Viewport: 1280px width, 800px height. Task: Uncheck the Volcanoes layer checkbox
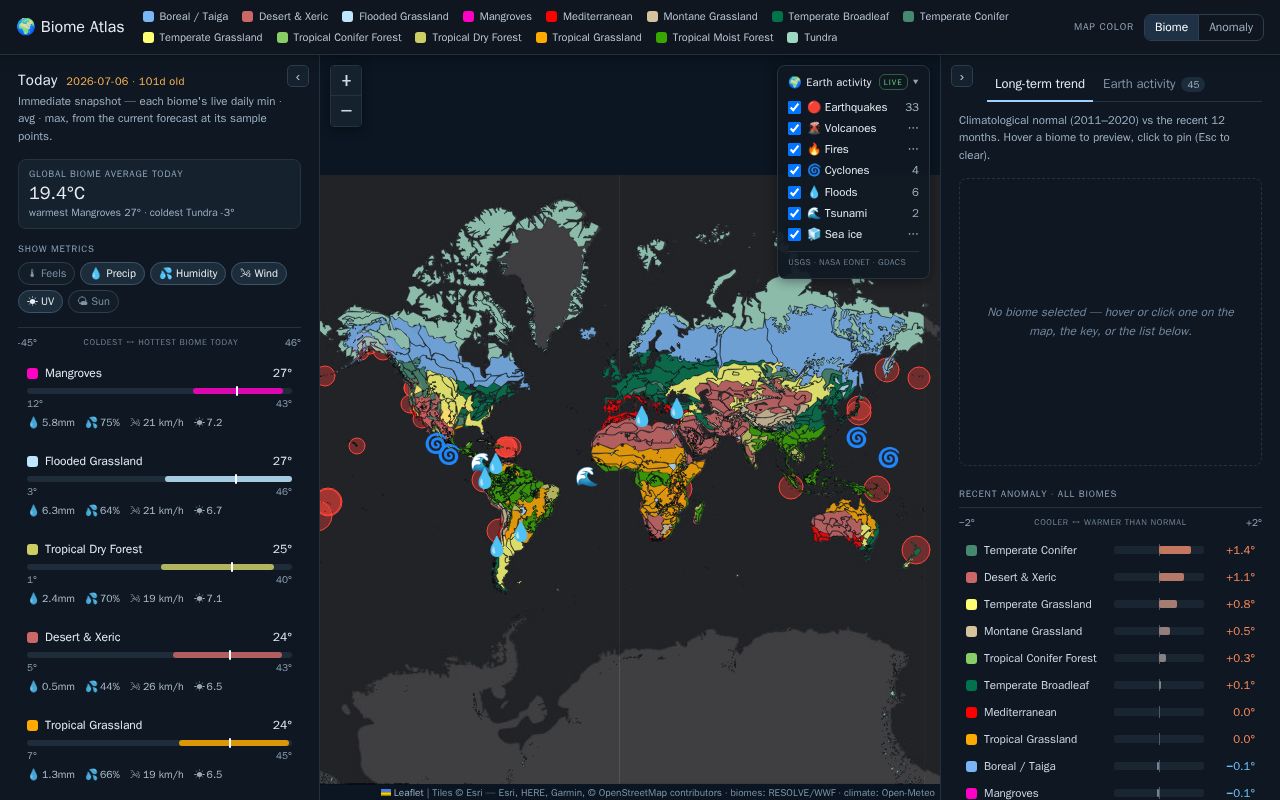tap(795, 128)
